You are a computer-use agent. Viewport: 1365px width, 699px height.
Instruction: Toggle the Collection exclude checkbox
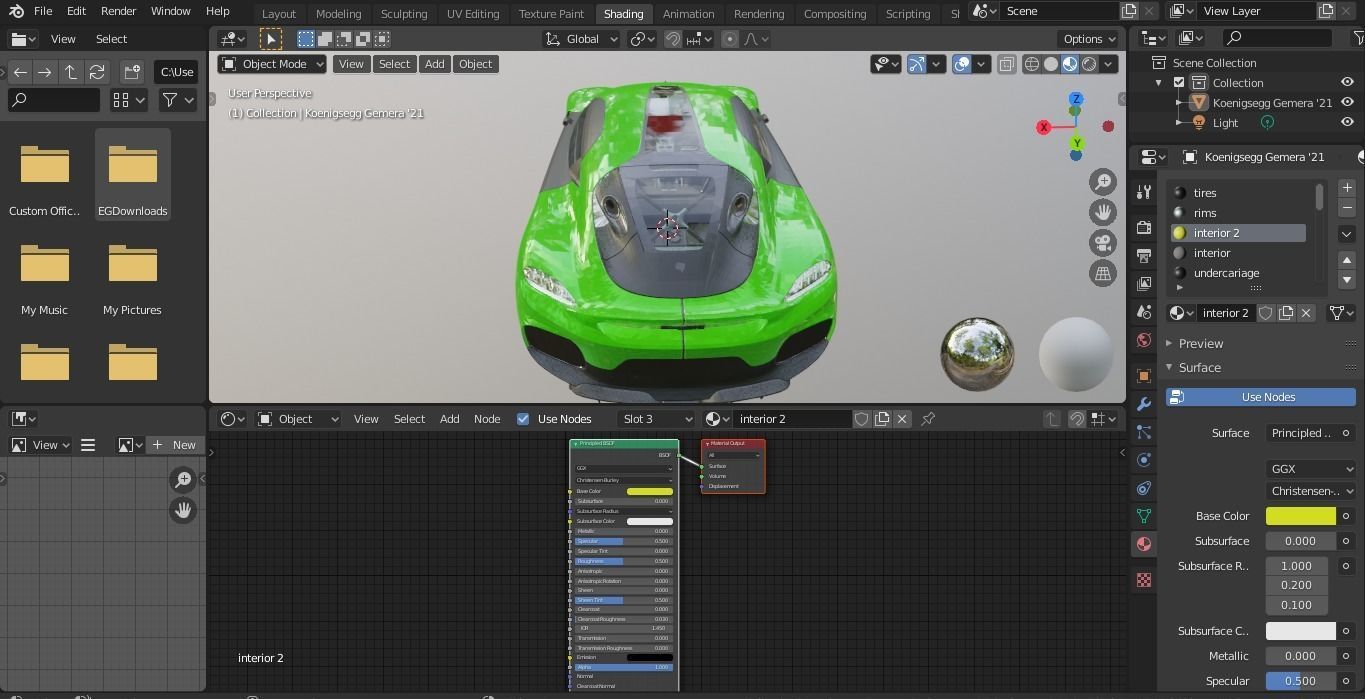(x=1179, y=83)
